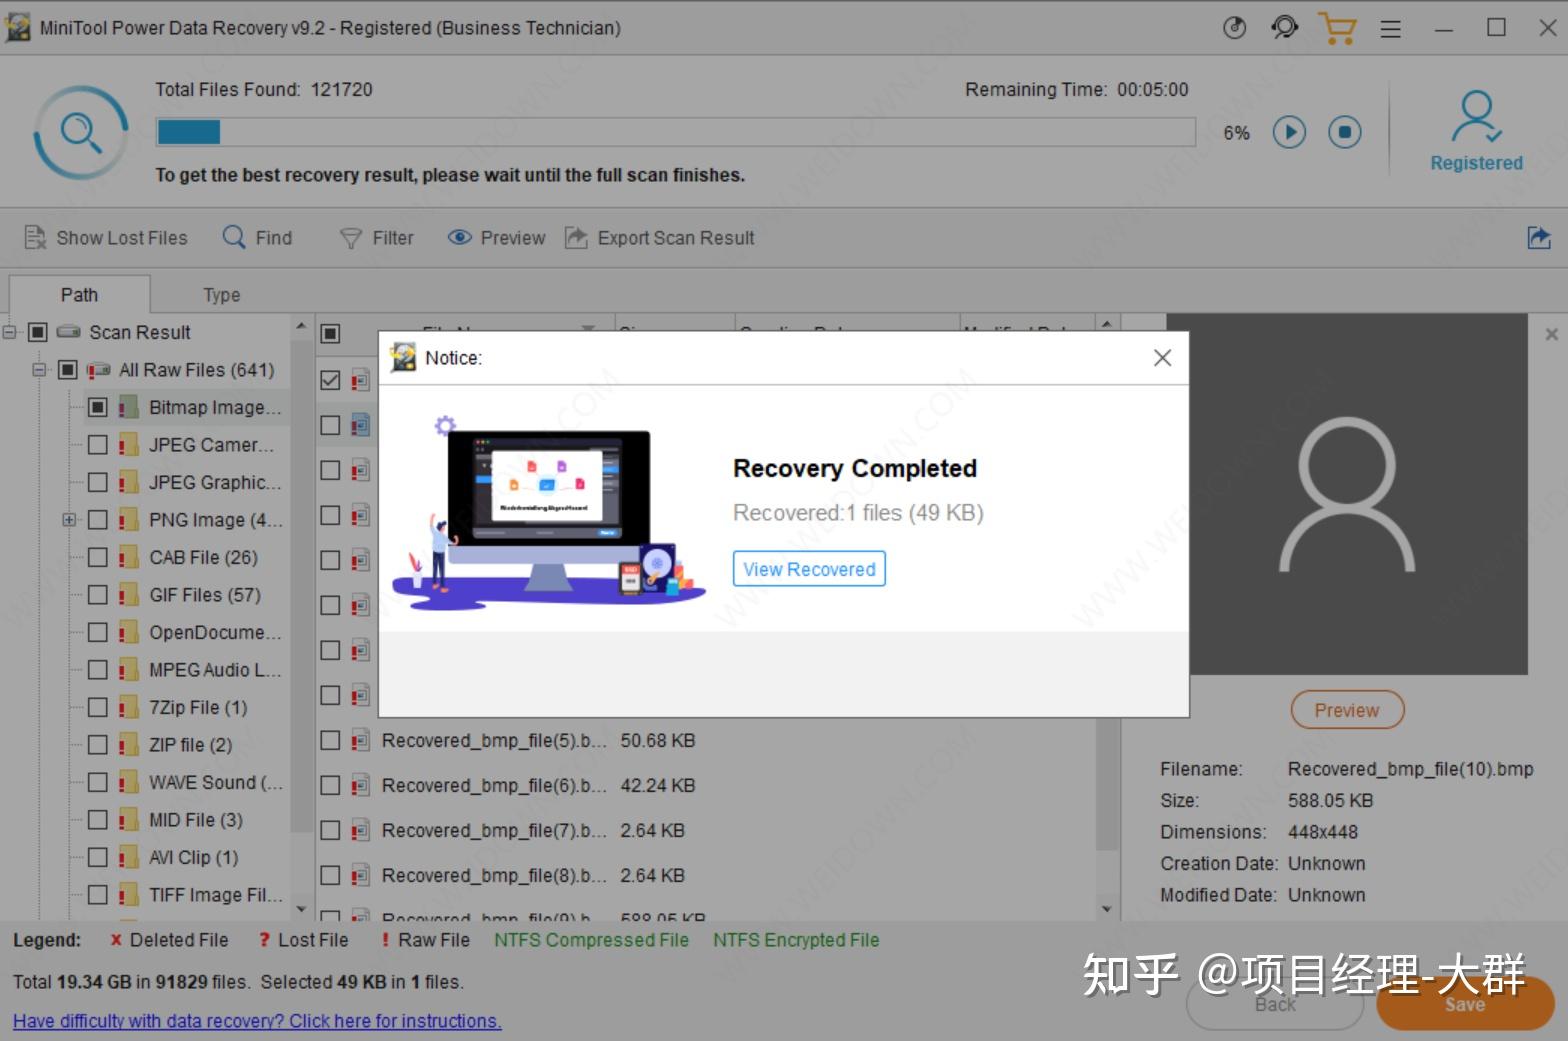The height and width of the screenshot is (1041, 1568).
Task: Click the Recovered_bmp_file(8) file icon
Action: [x=361, y=876]
